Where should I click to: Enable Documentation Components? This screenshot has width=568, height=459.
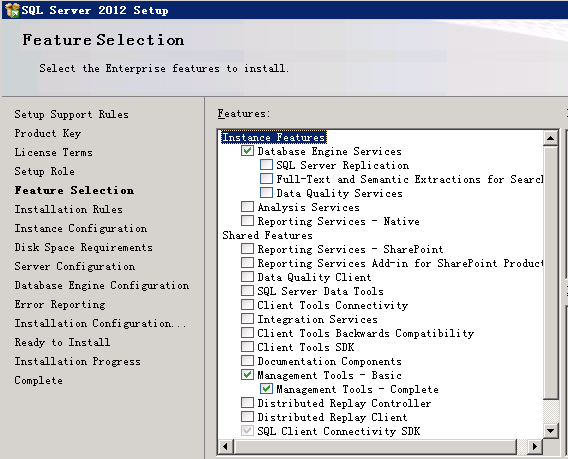[247, 361]
